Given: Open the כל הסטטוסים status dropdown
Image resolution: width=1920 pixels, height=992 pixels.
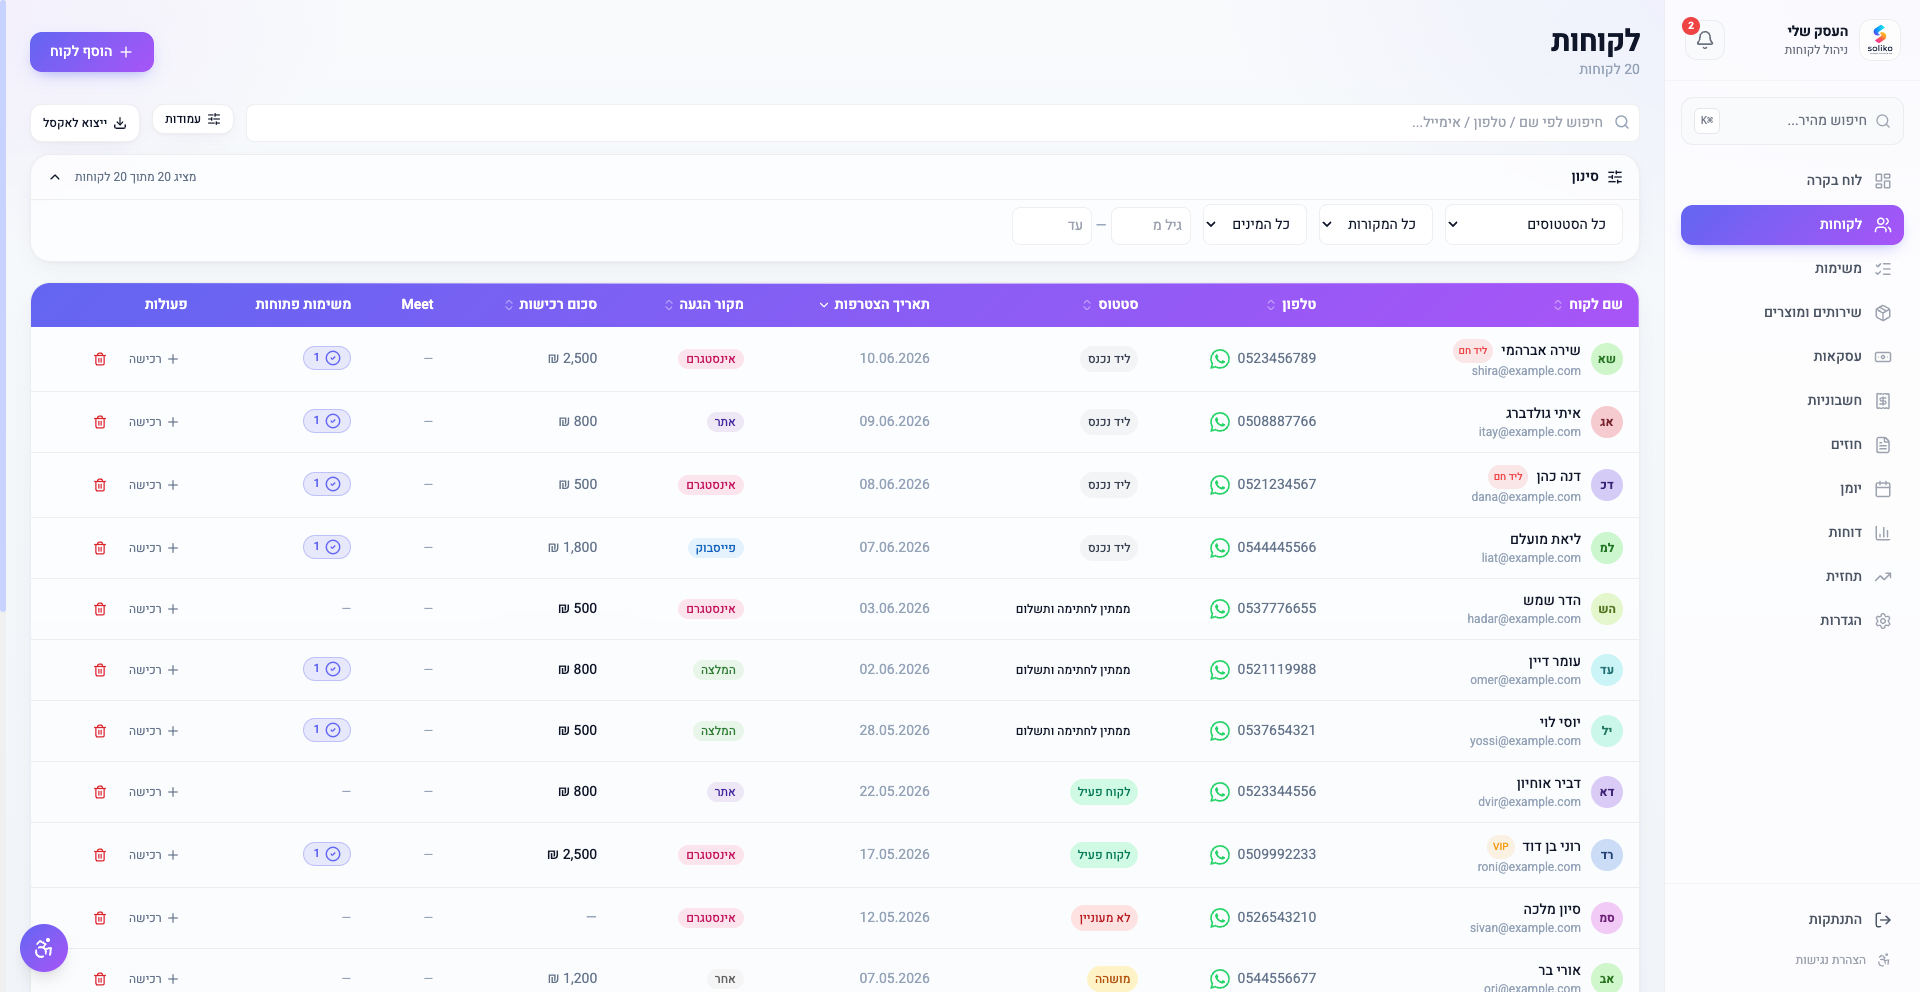Looking at the screenshot, I should click(x=1533, y=225).
